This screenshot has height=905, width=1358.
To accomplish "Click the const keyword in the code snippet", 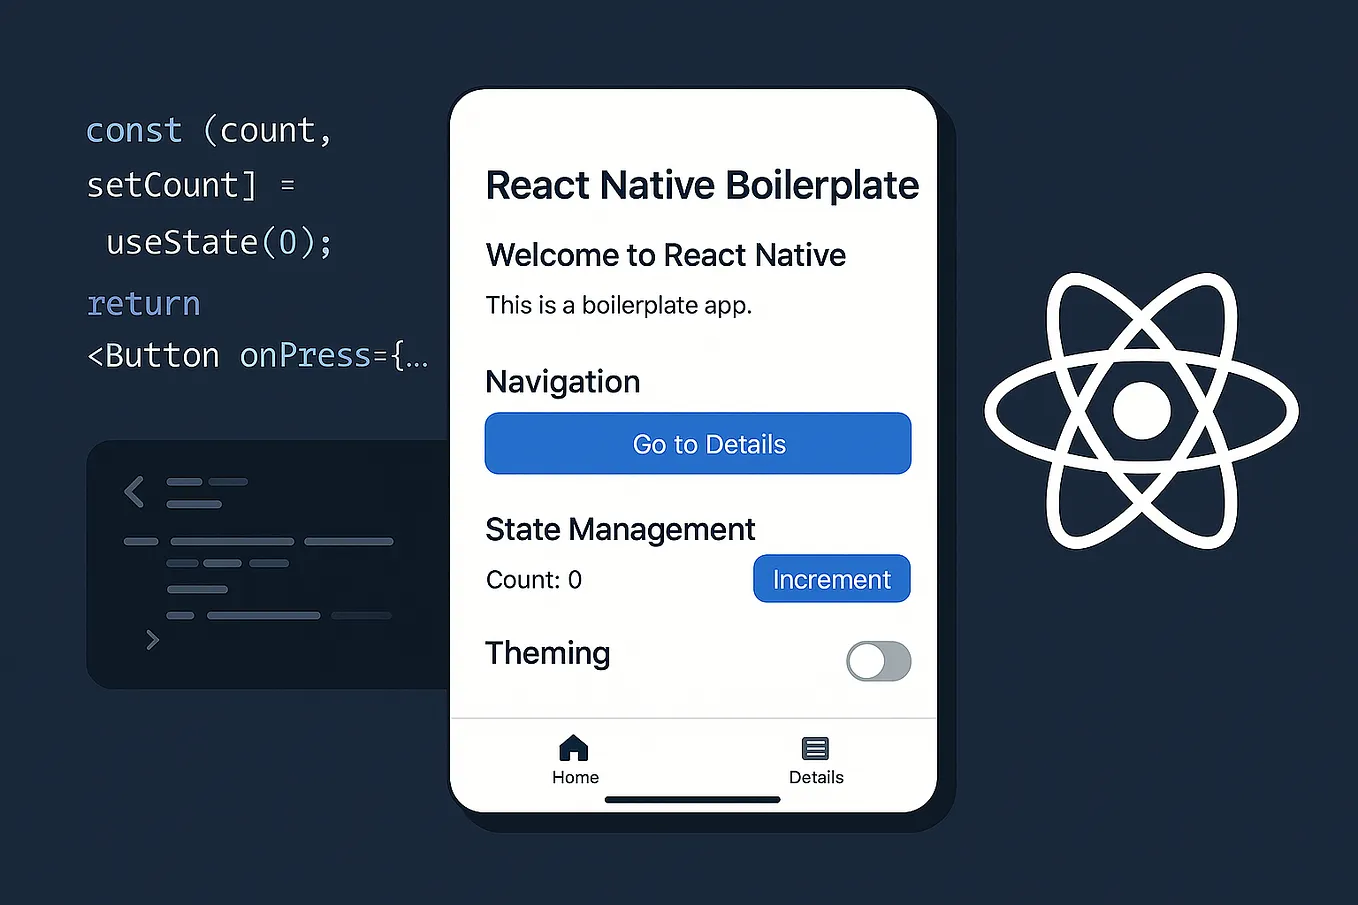I will click(133, 129).
